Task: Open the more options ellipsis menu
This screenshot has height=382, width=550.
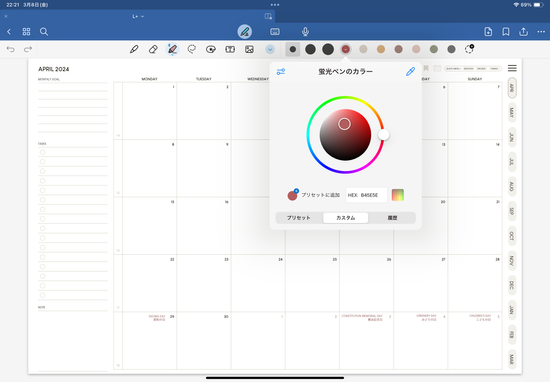Action: click(541, 32)
